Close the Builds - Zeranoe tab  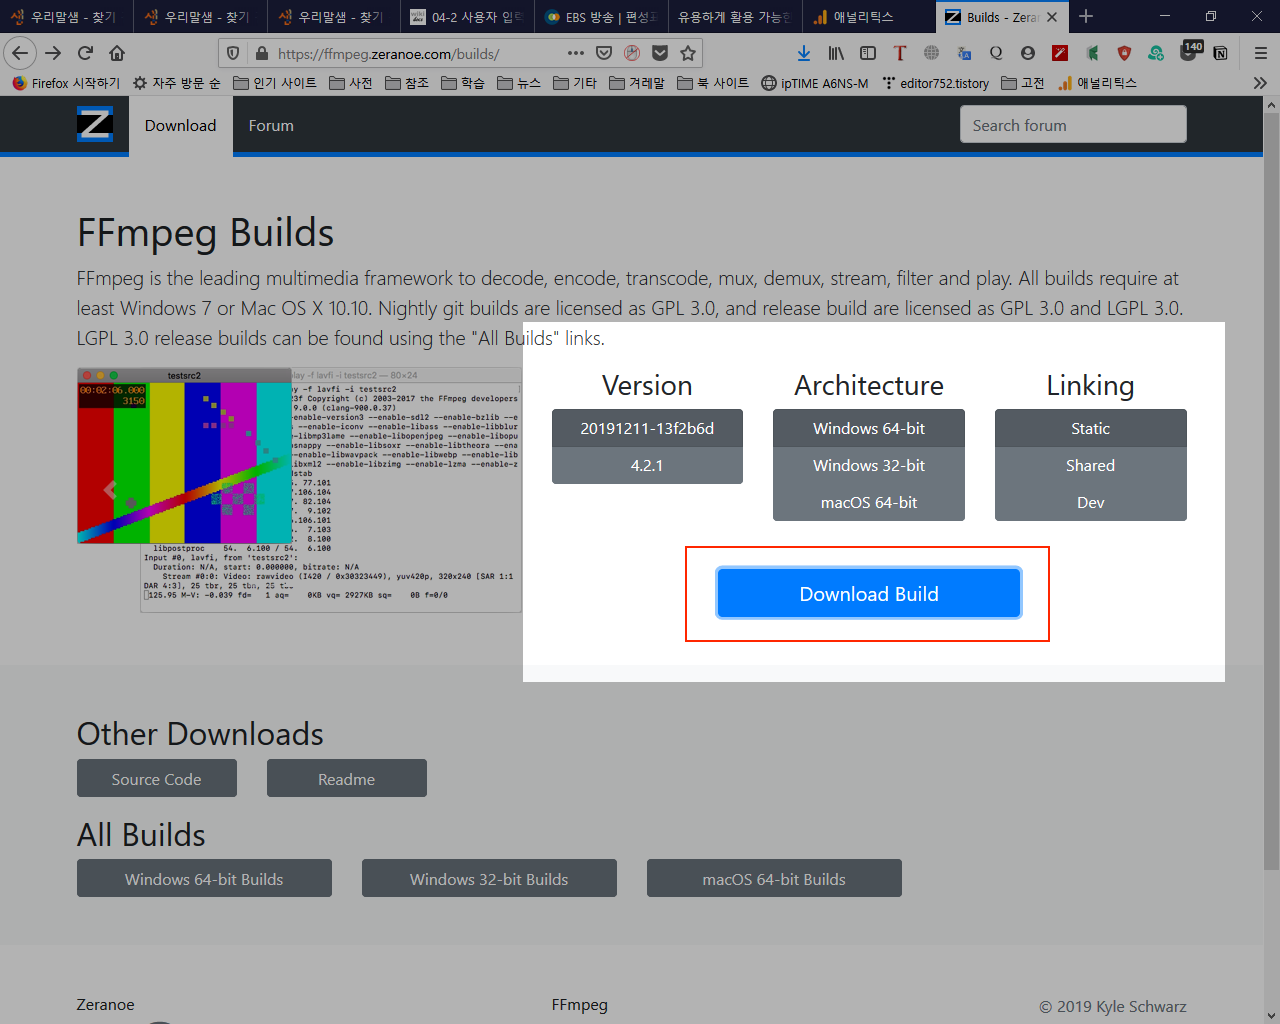pos(1052,17)
